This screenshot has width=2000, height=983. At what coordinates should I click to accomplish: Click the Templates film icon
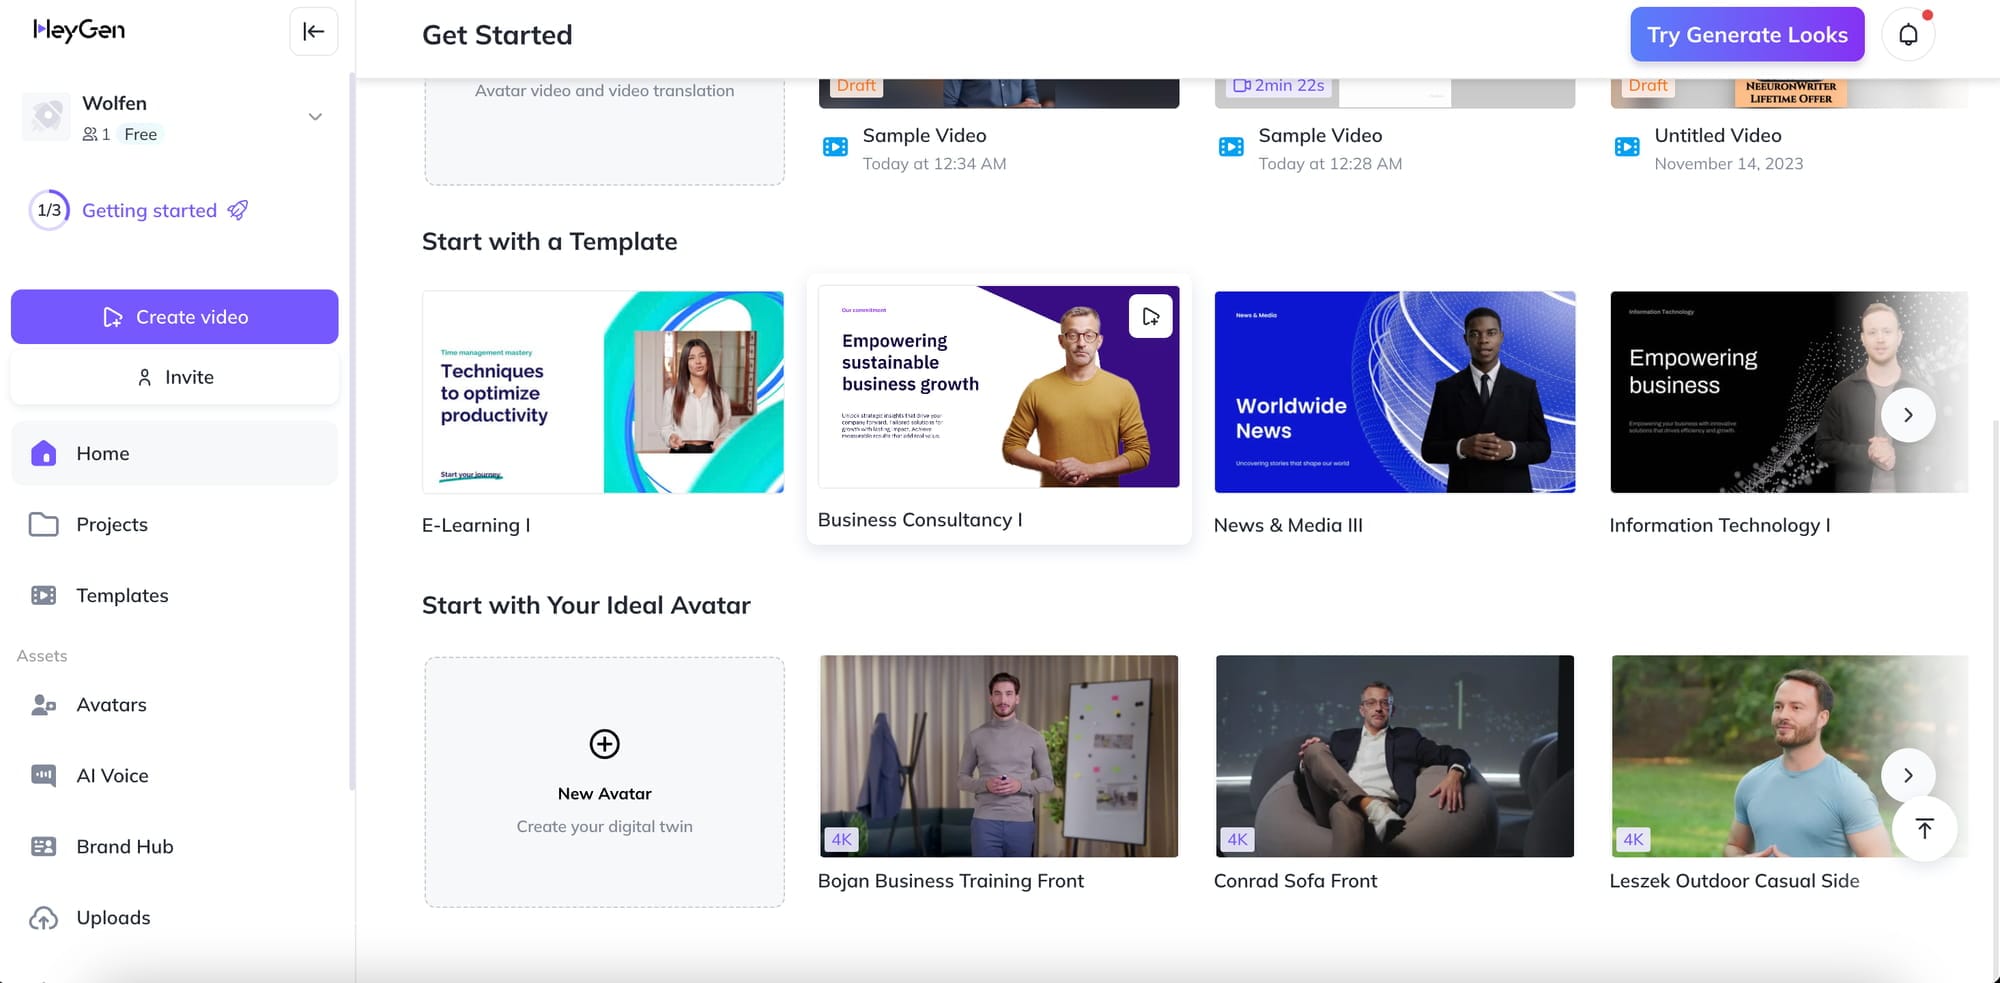pyautogui.click(x=43, y=595)
